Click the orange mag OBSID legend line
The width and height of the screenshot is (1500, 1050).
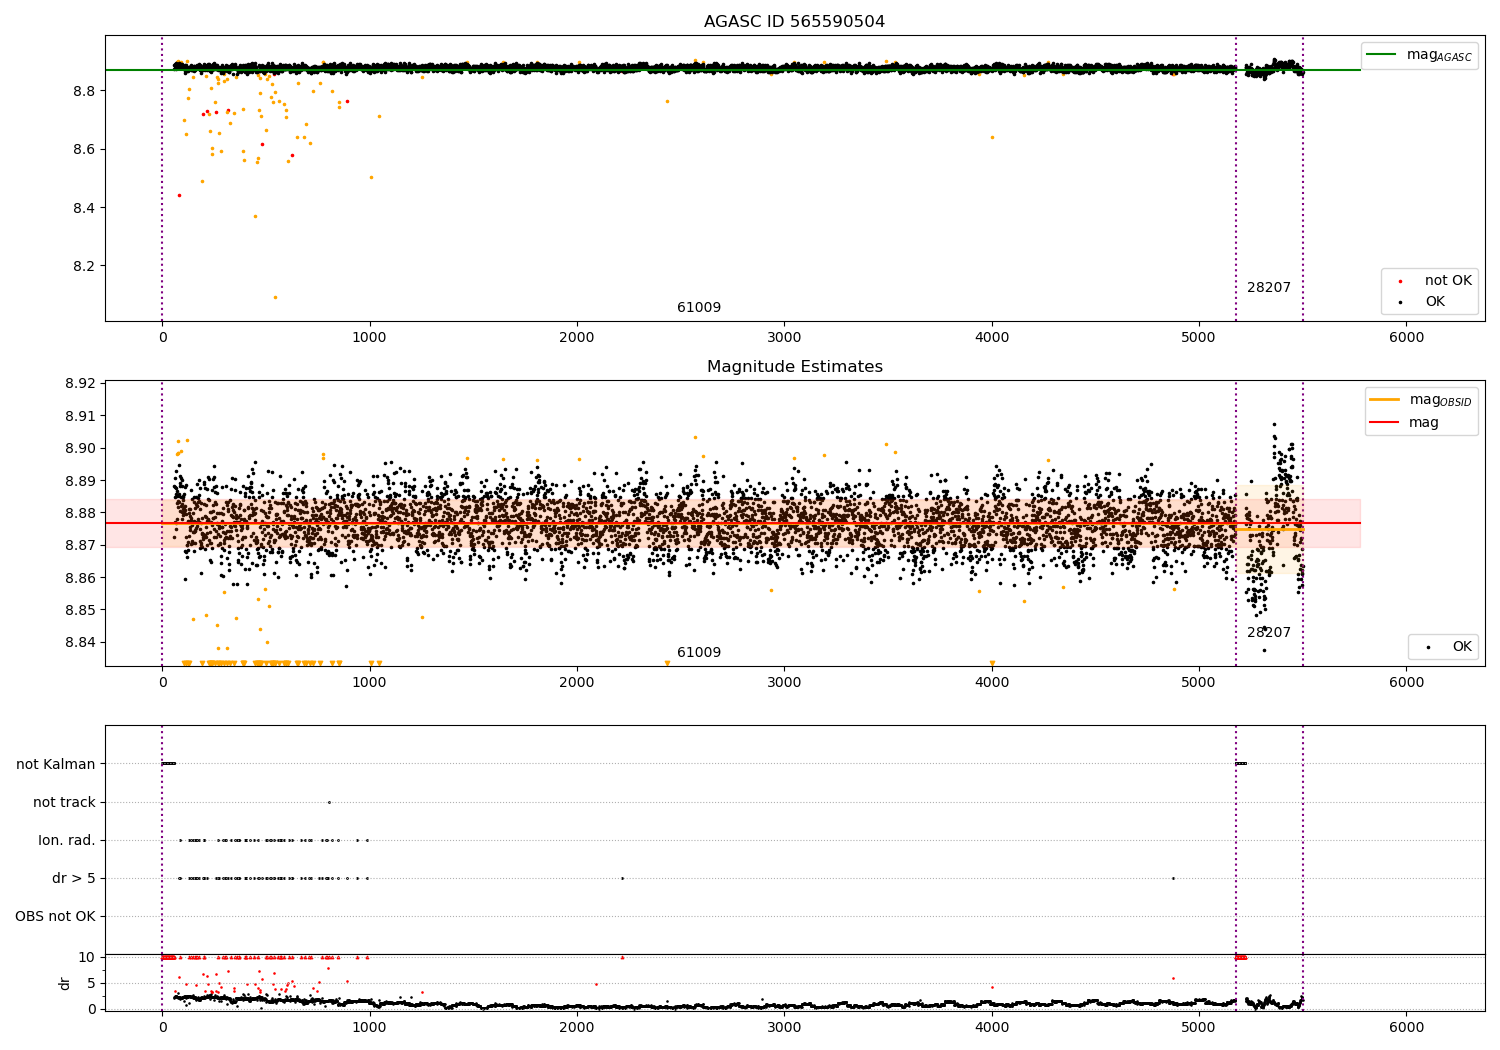(x=1384, y=399)
